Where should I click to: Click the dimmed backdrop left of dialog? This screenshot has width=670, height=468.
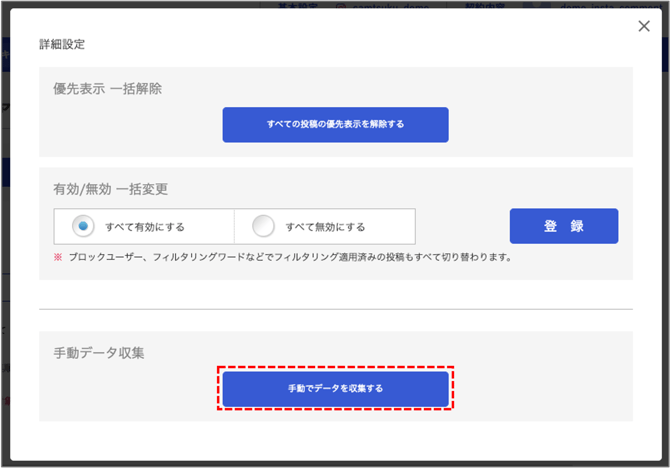click(x=5, y=250)
